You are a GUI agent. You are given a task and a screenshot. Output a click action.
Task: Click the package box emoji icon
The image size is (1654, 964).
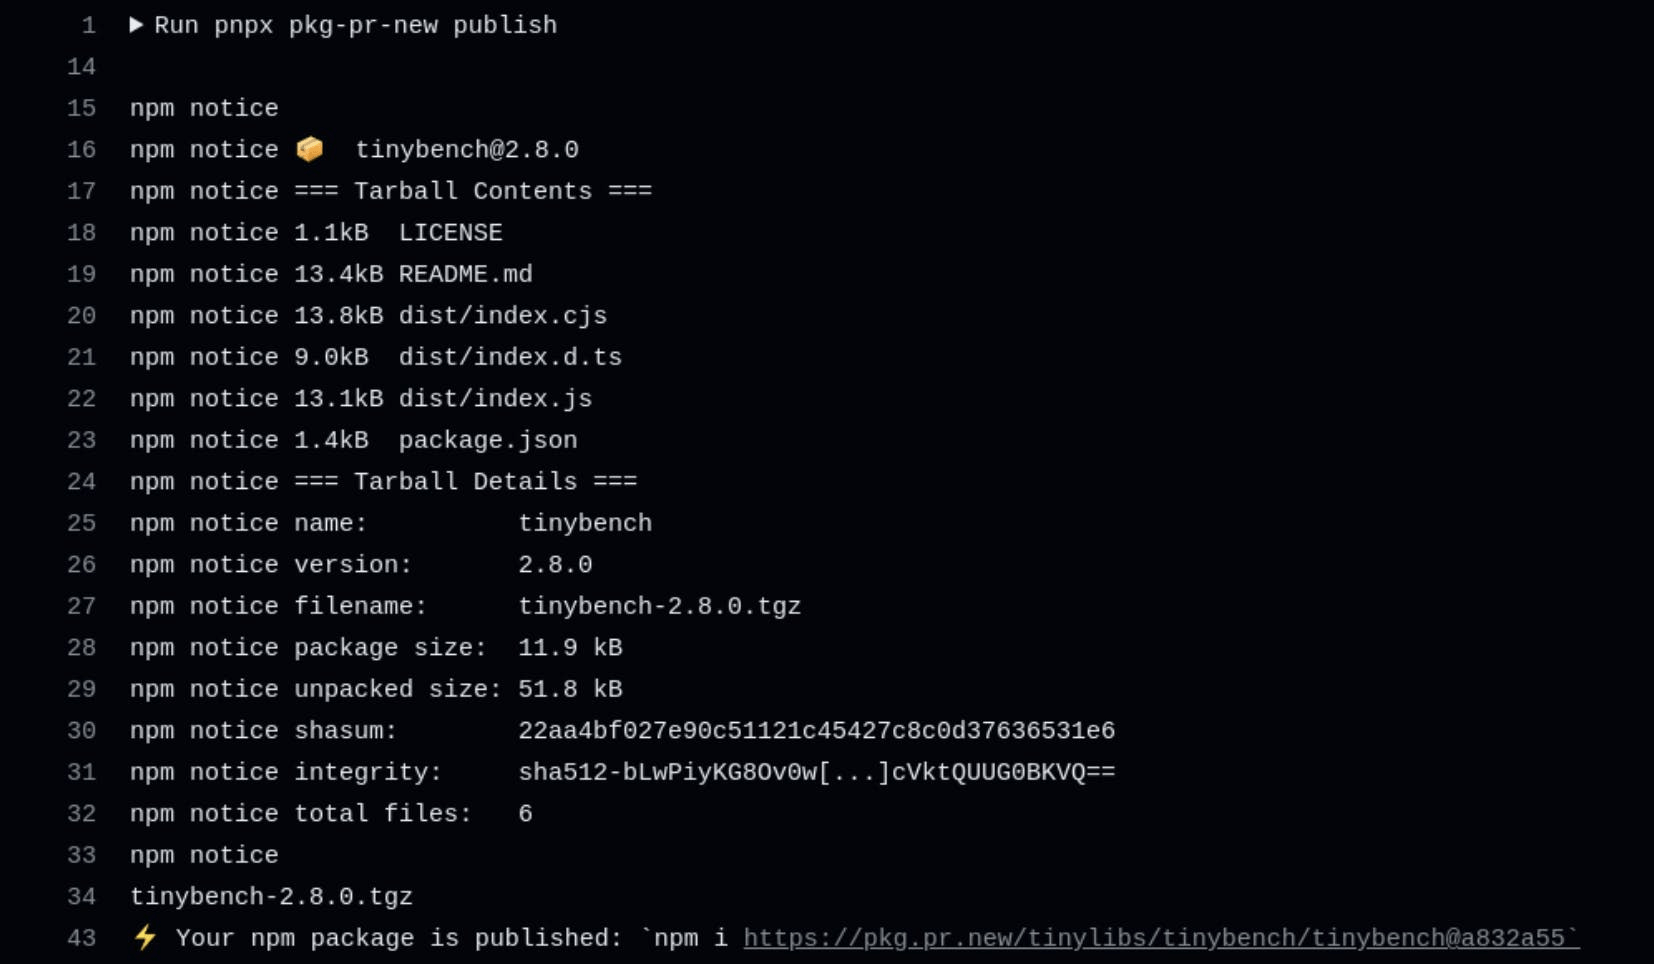pyautogui.click(x=310, y=149)
